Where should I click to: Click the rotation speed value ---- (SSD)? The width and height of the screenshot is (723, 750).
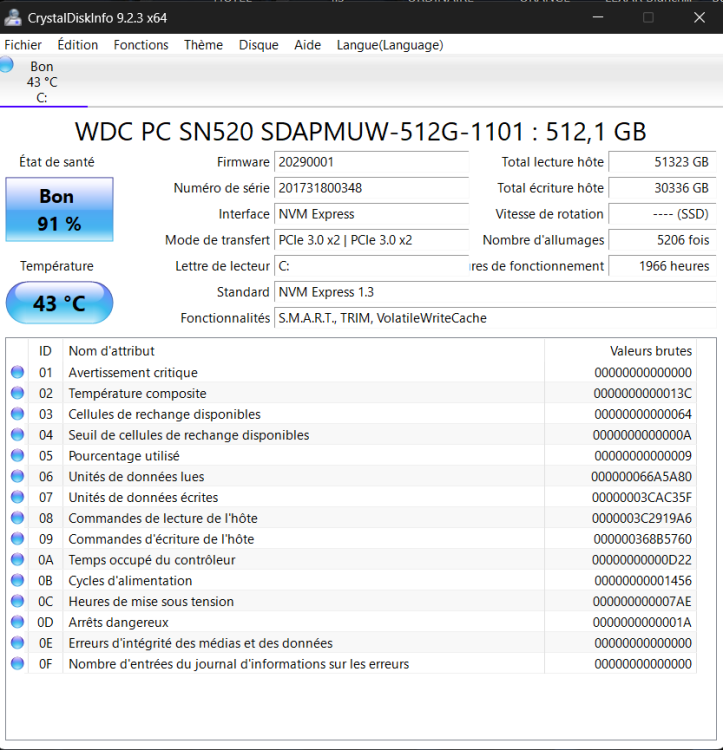[662, 214]
